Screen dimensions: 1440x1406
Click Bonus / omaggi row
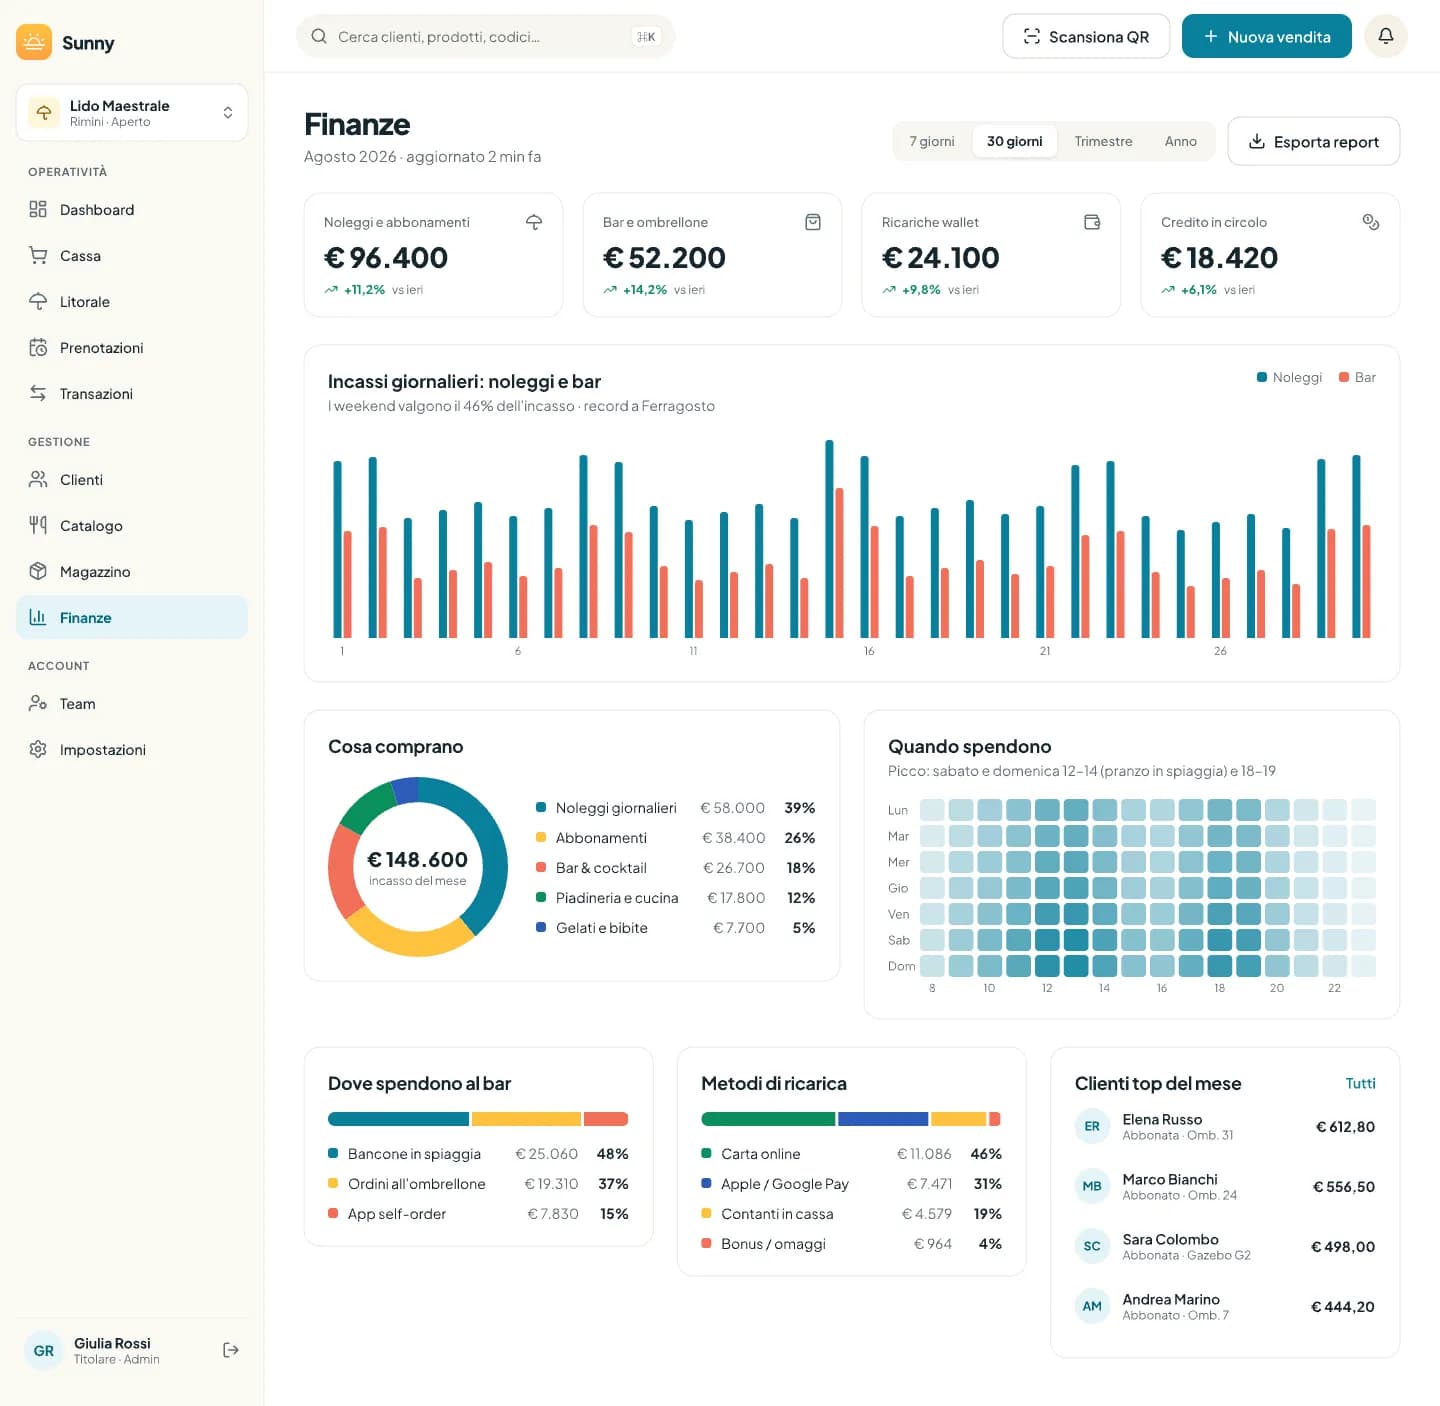pyautogui.click(x=852, y=1243)
